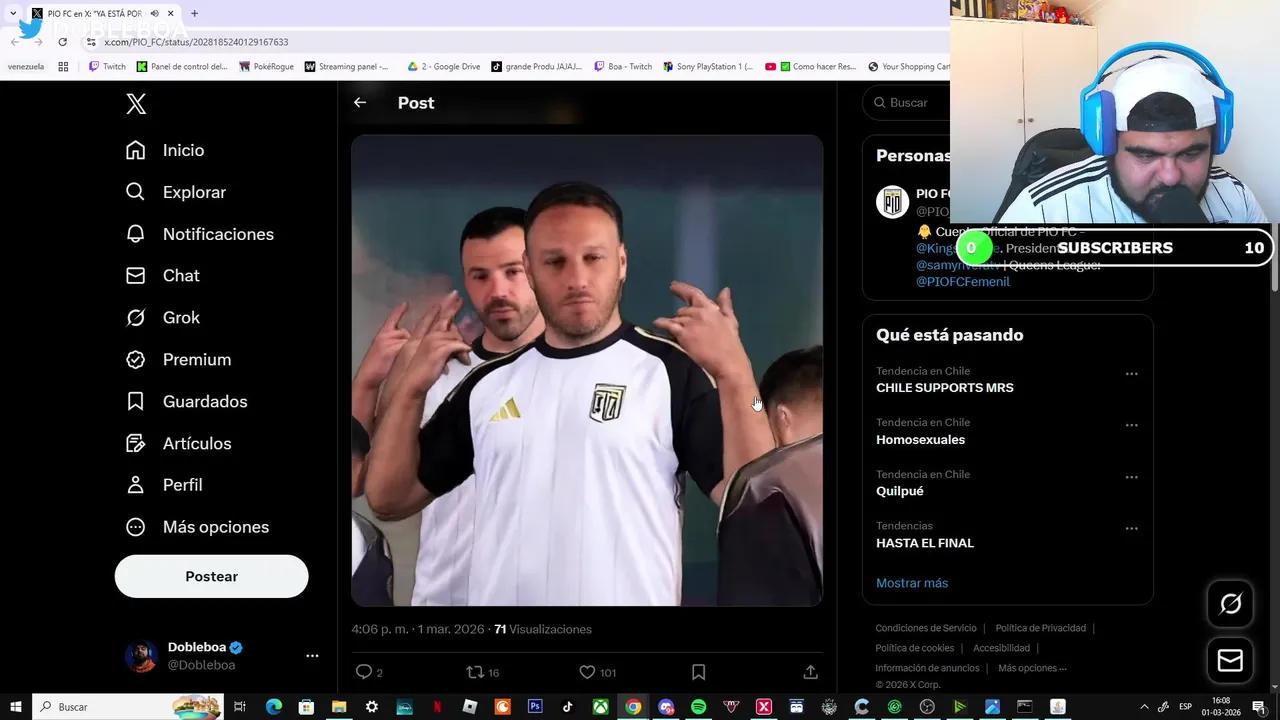The width and height of the screenshot is (1280, 720).
Task: Open Windows notification center
Action: 1259,707
